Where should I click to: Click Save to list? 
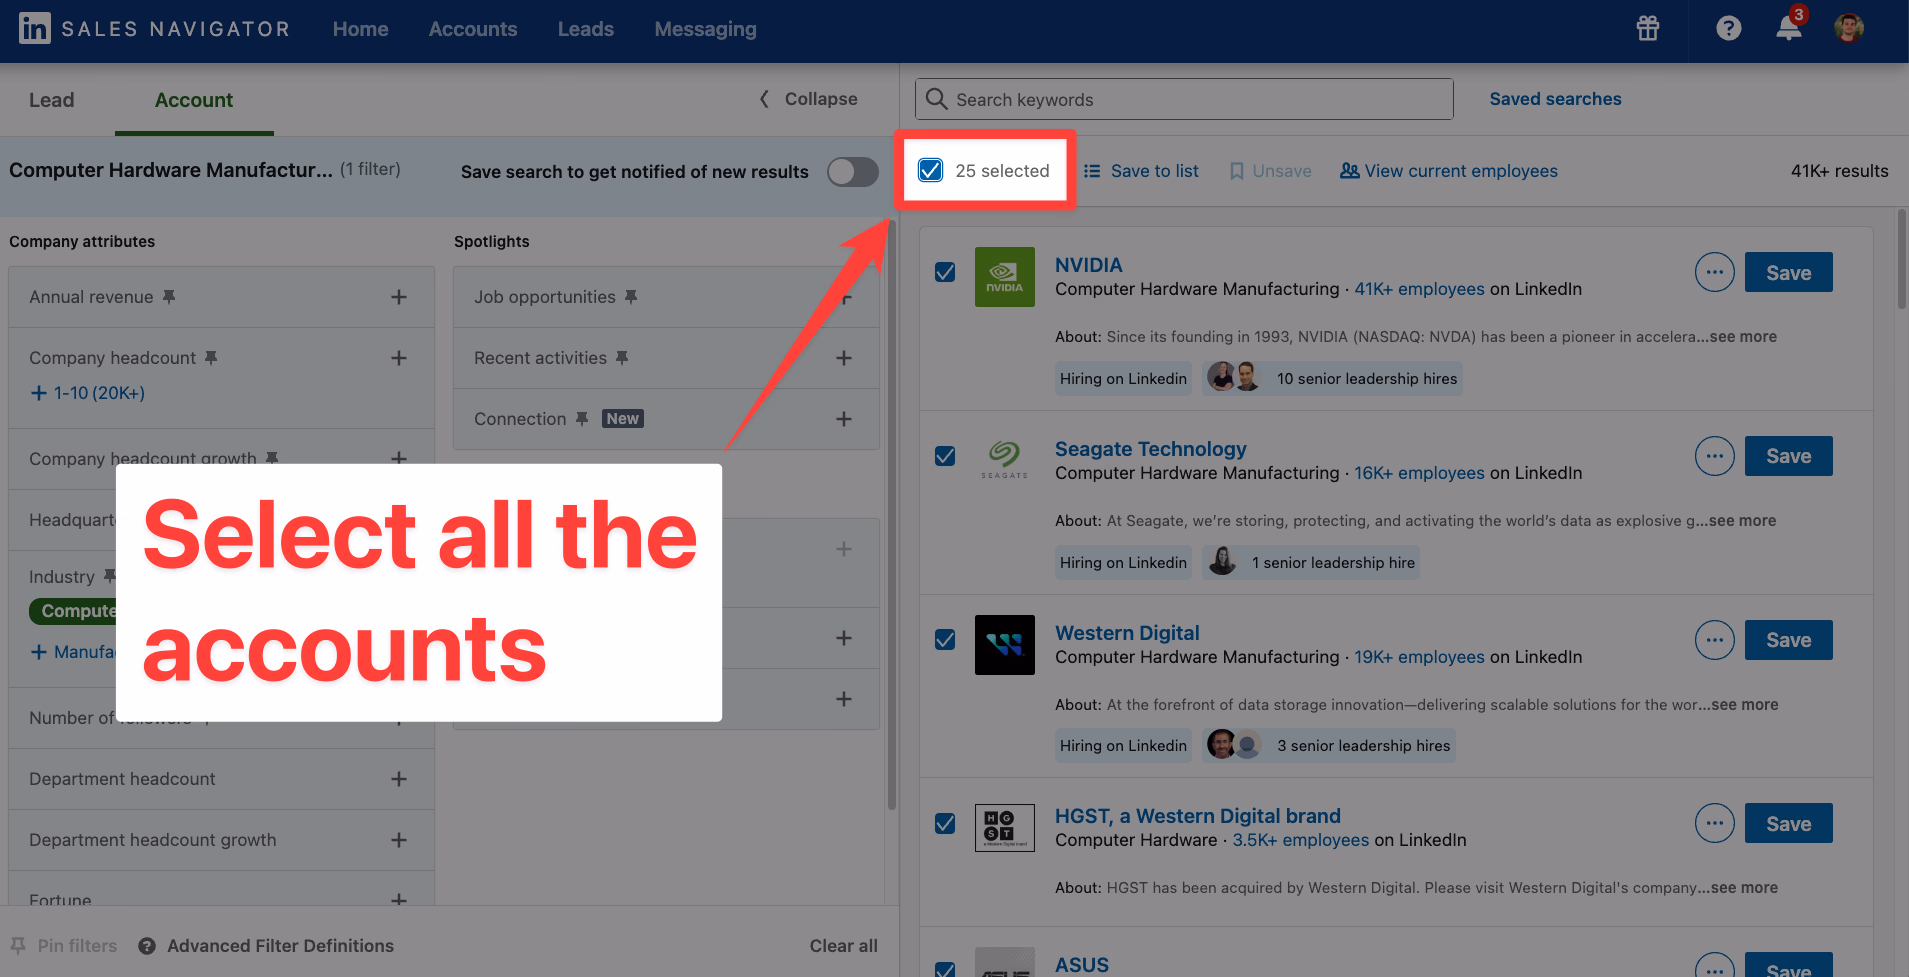tap(1141, 171)
